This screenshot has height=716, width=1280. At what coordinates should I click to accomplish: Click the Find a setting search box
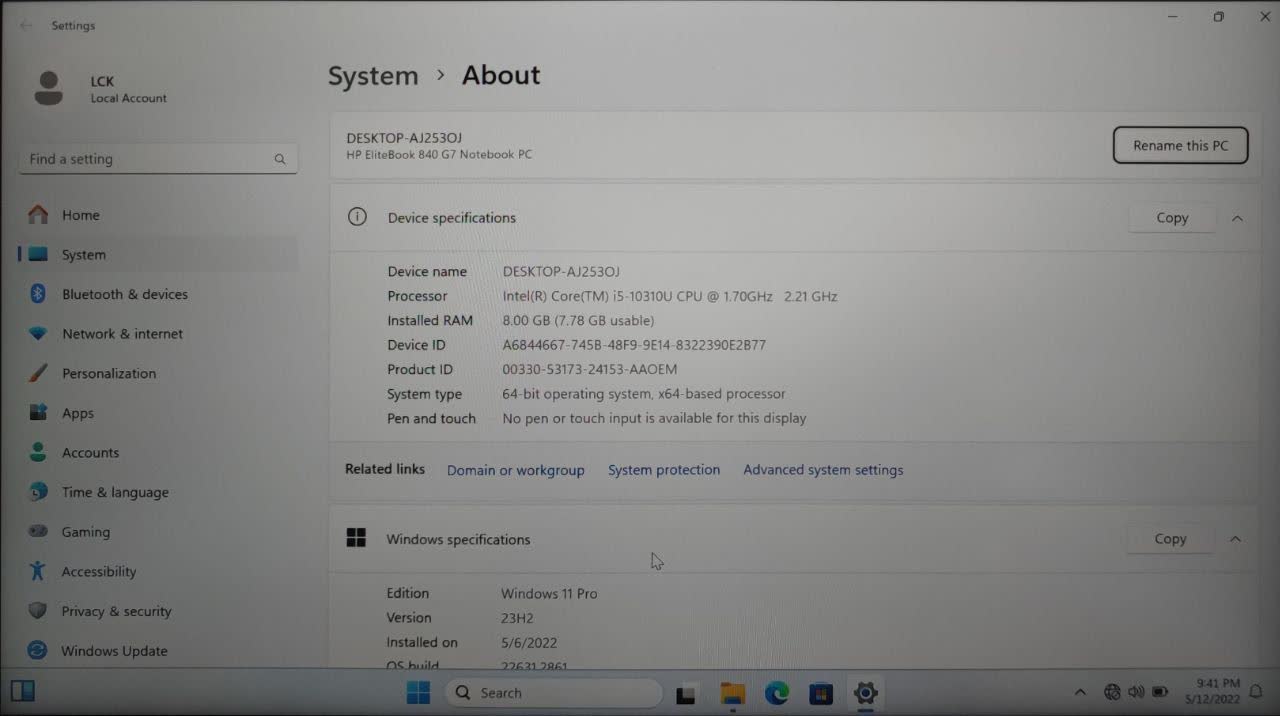pyautogui.click(x=150, y=159)
